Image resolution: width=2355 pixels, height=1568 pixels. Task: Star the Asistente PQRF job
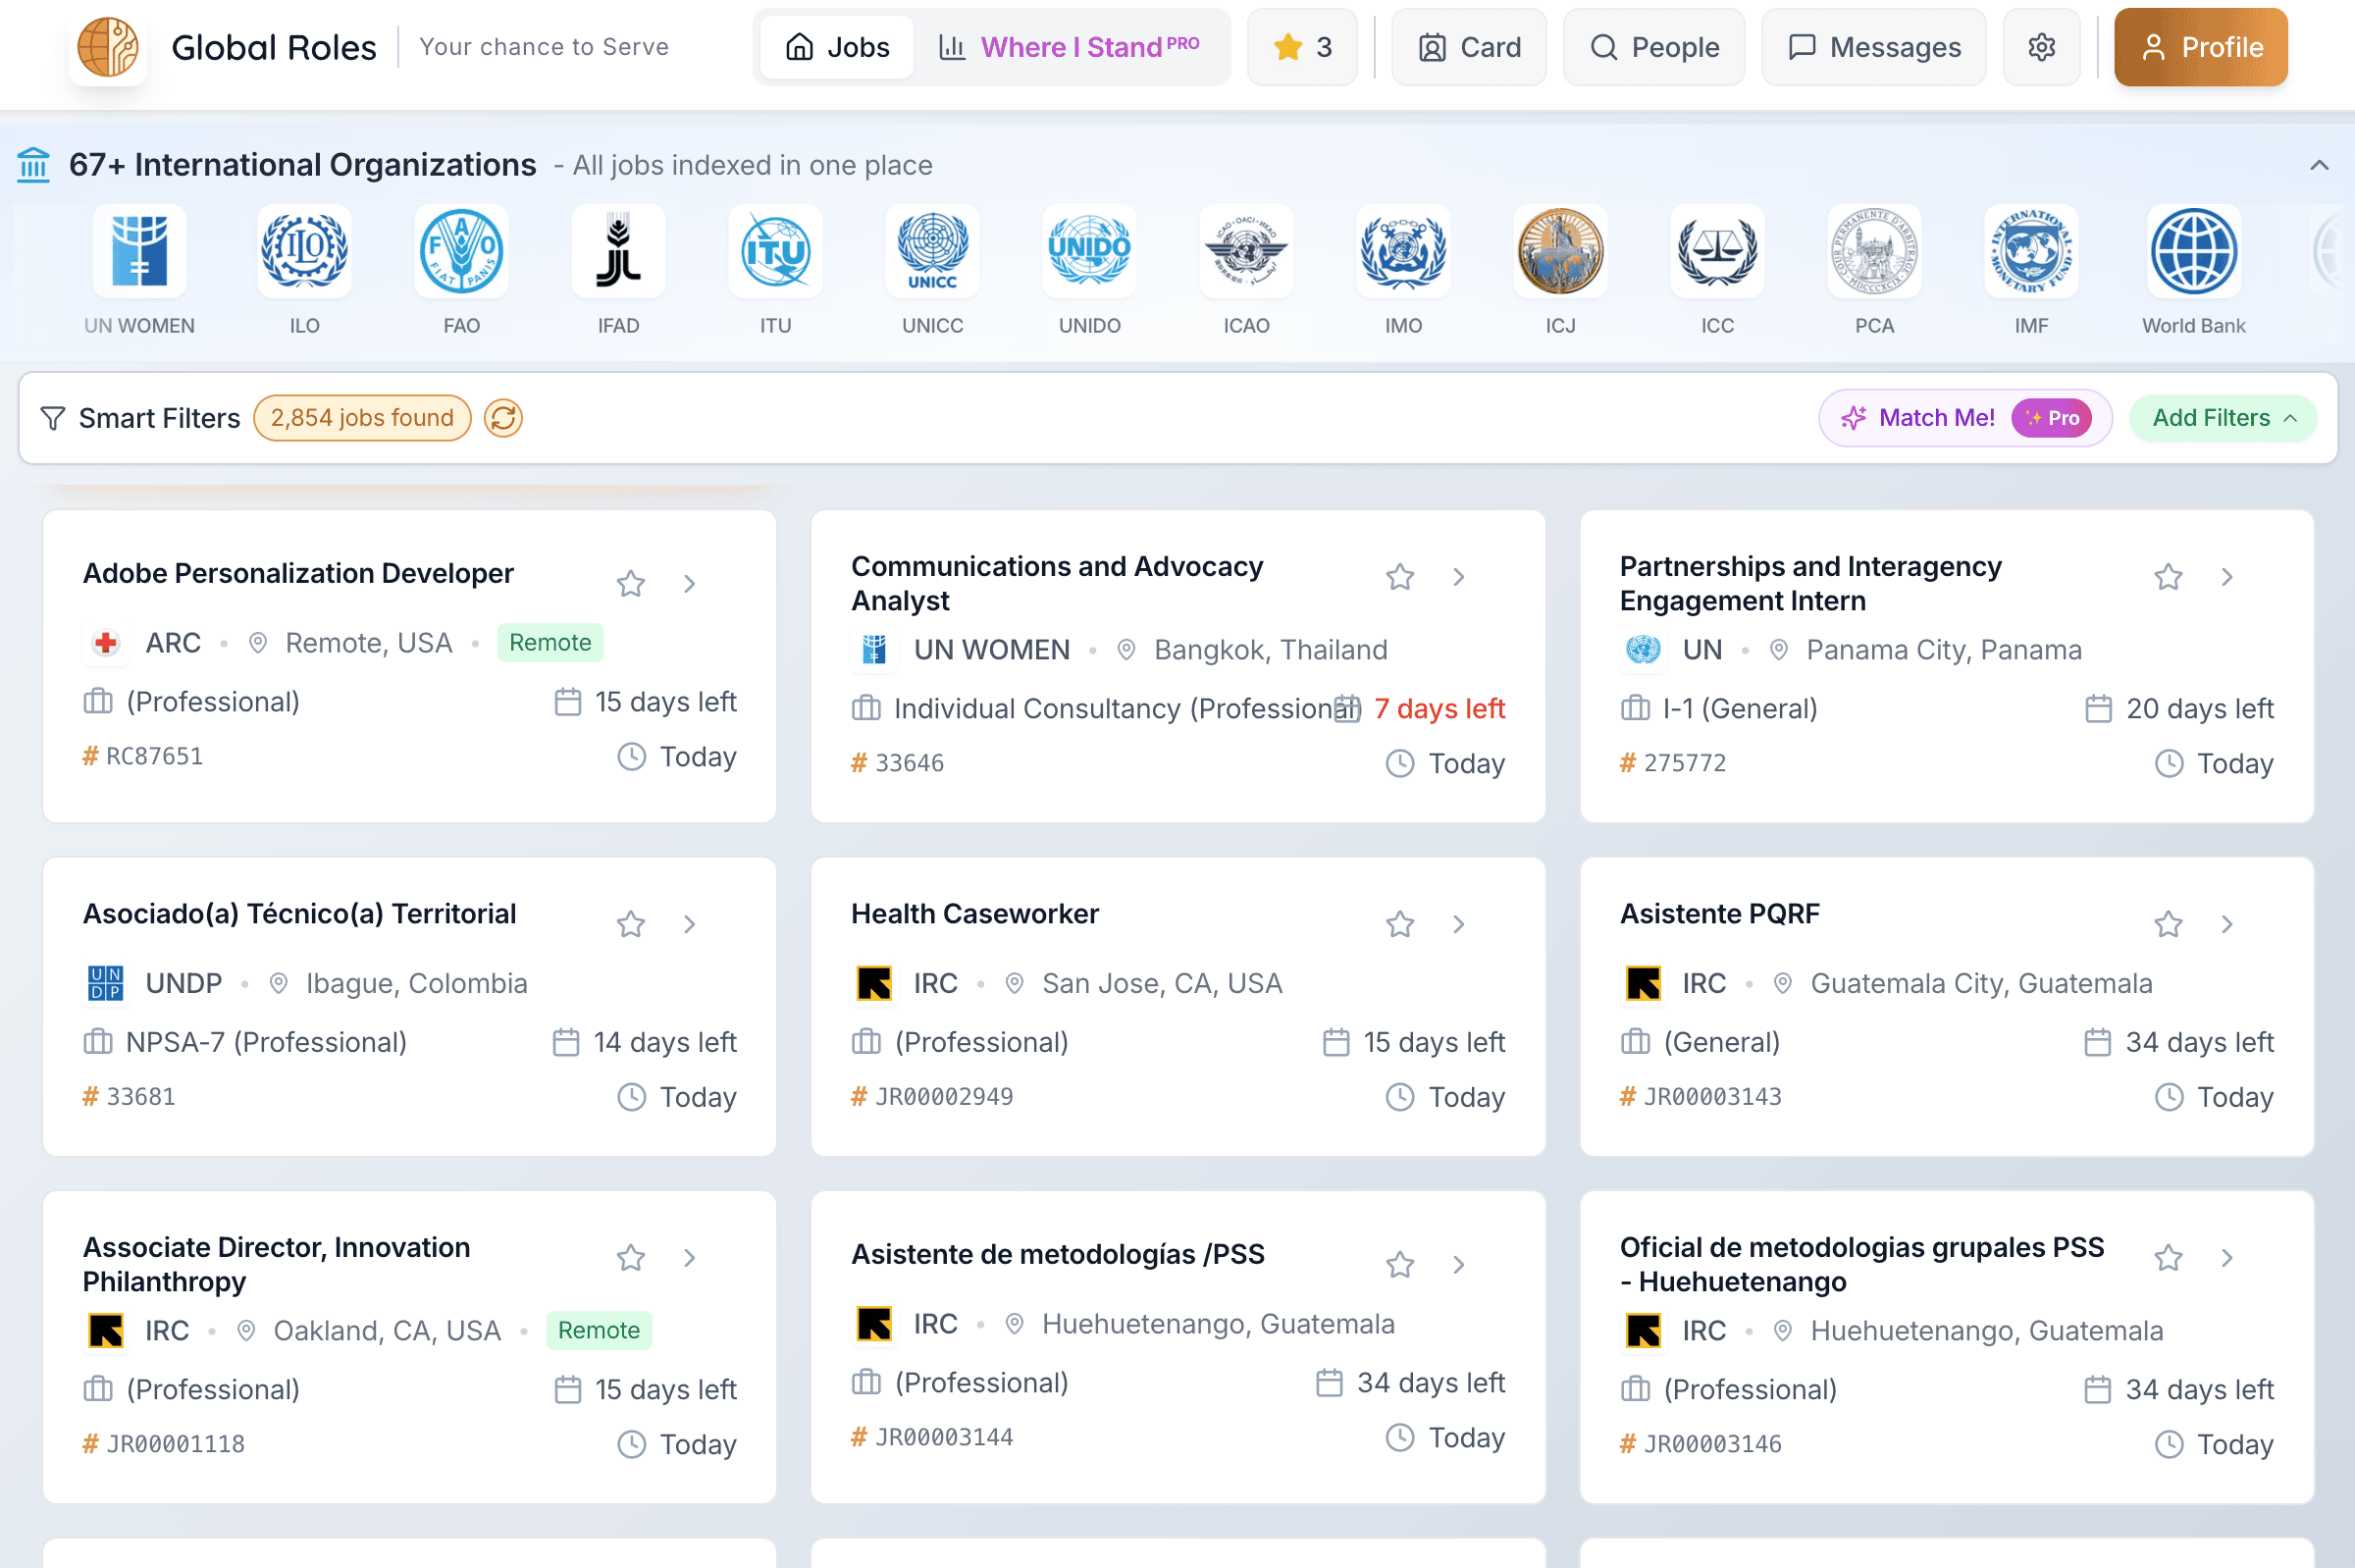coord(2167,924)
